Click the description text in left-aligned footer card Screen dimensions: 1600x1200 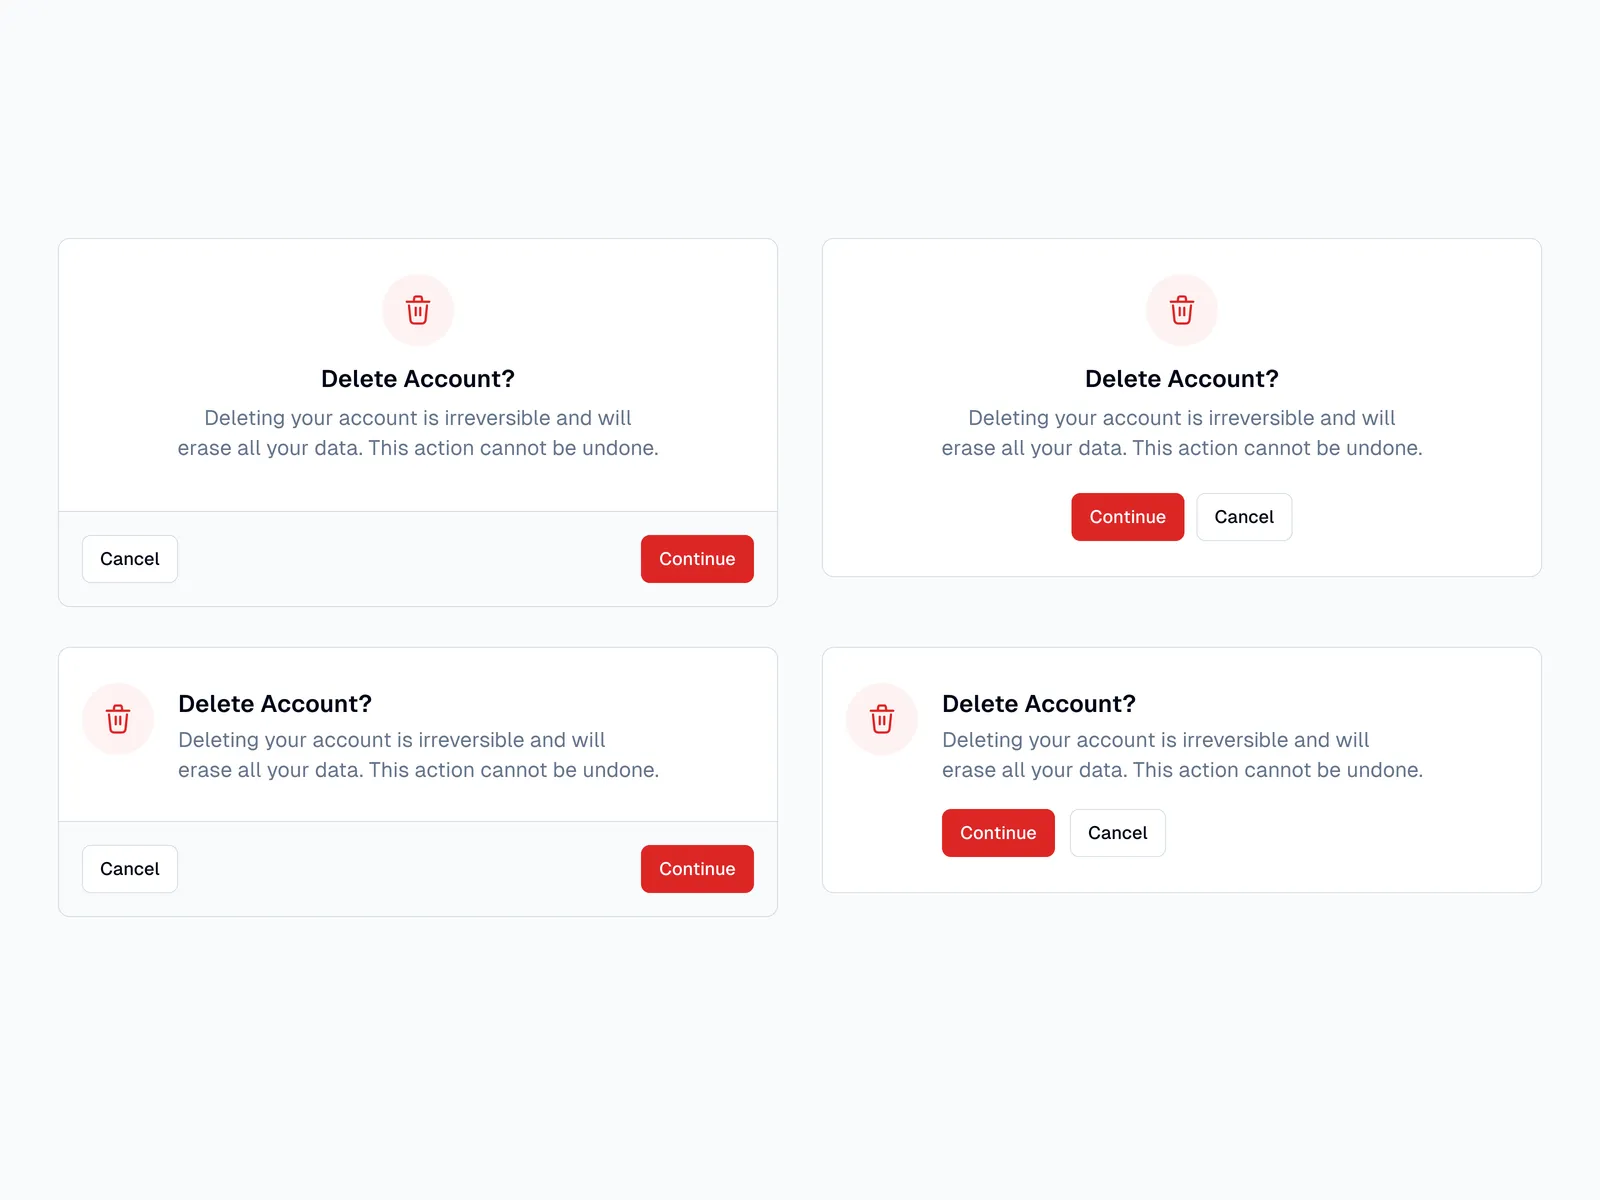pos(418,755)
